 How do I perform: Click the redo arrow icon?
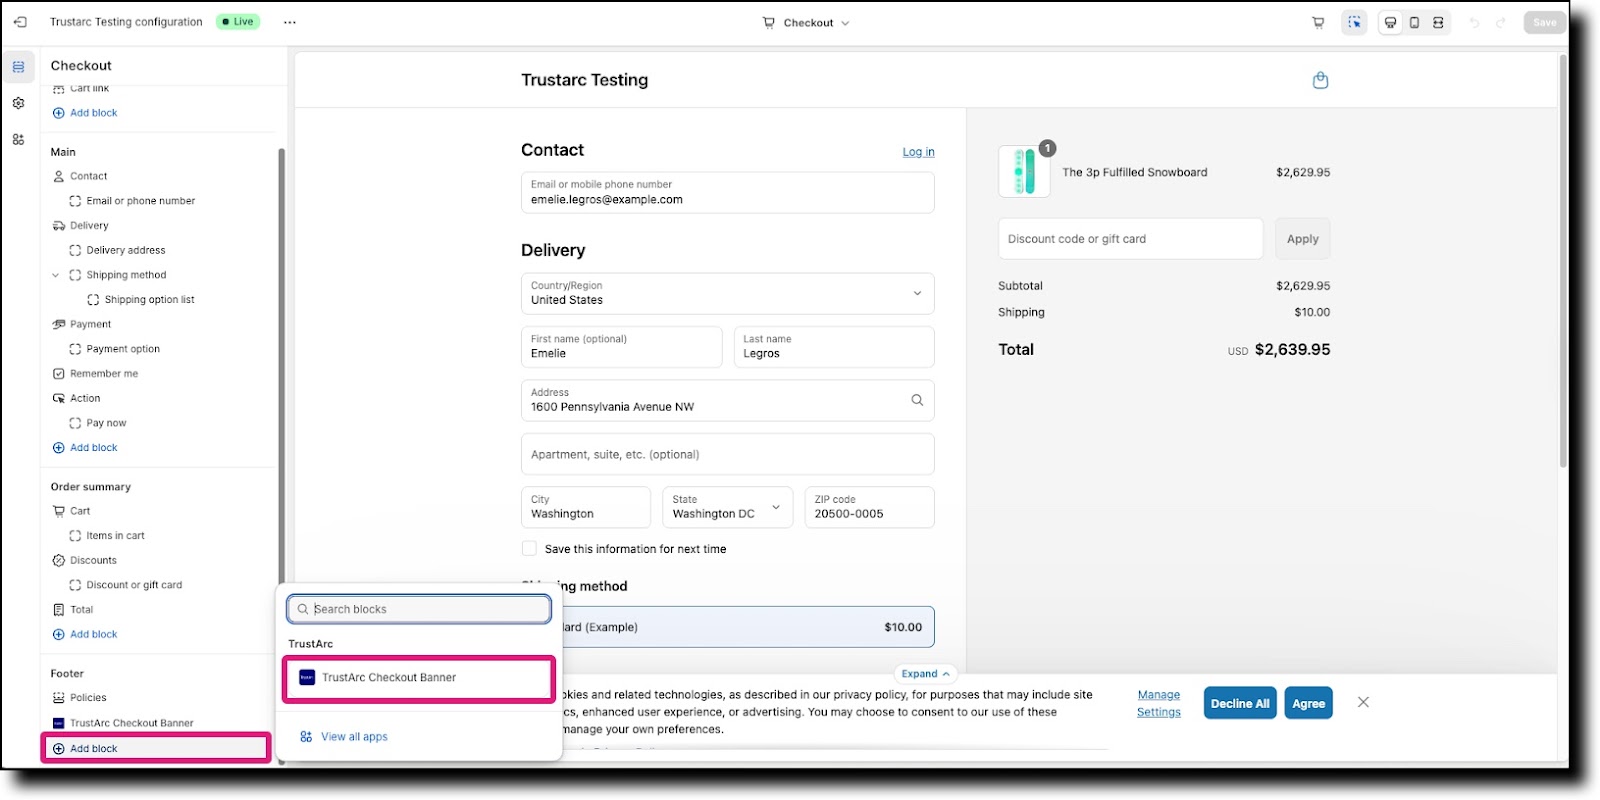[1501, 22]
